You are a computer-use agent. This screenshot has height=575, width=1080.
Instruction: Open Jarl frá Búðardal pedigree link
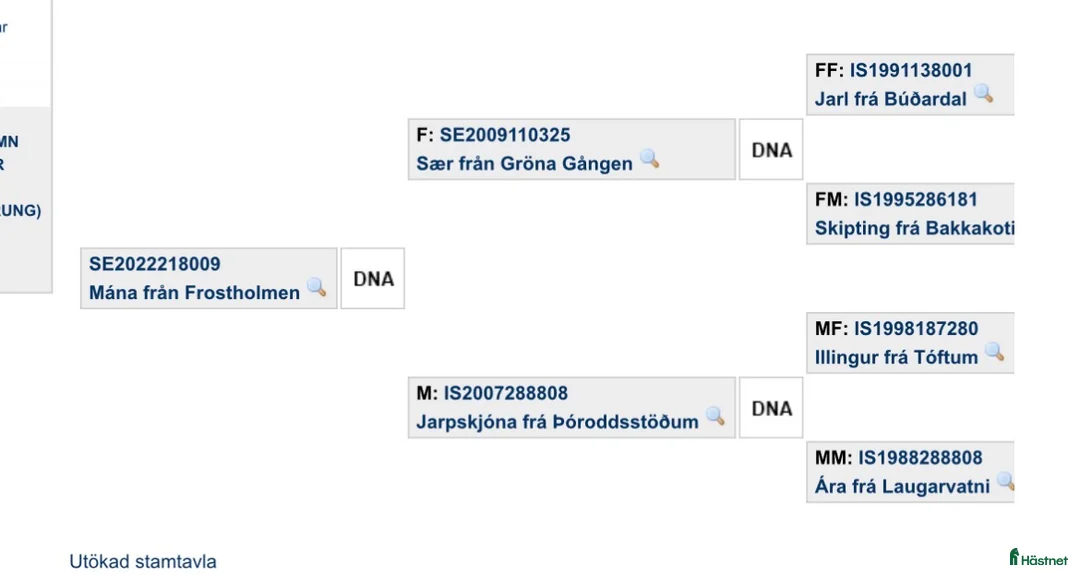coord(890,99)
